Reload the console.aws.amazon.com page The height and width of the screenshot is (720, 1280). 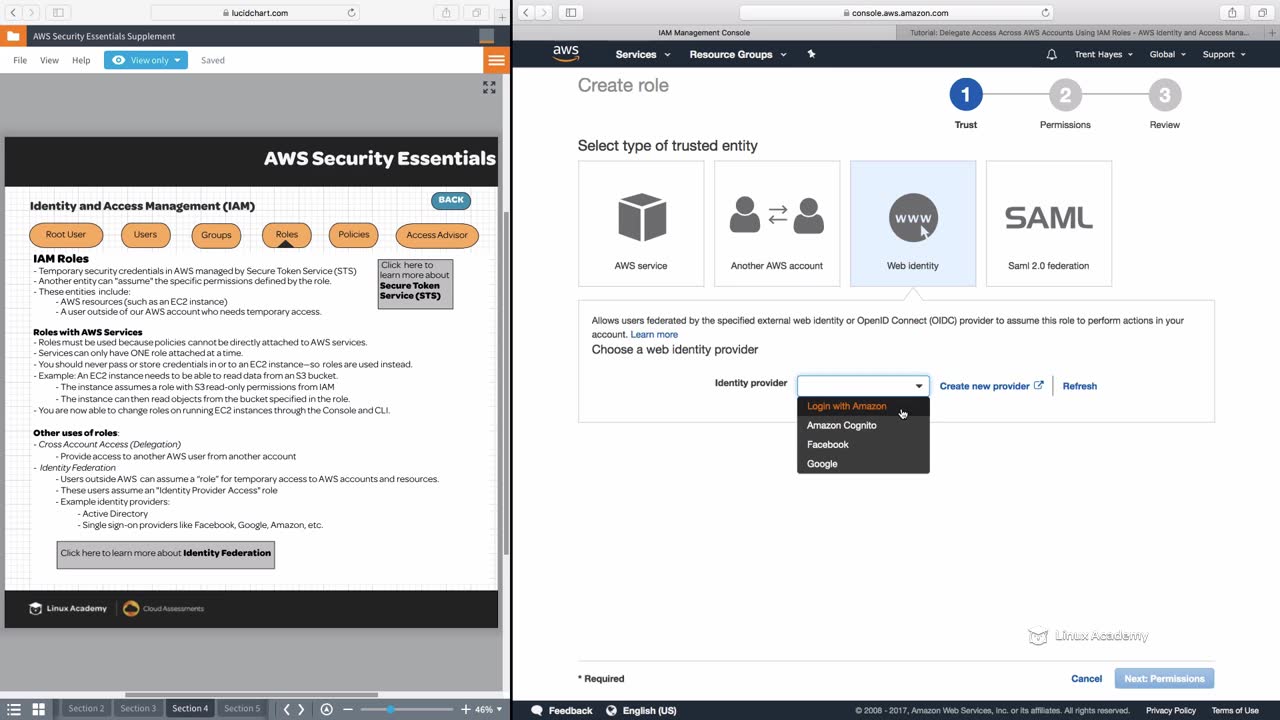click(1046, 13)
